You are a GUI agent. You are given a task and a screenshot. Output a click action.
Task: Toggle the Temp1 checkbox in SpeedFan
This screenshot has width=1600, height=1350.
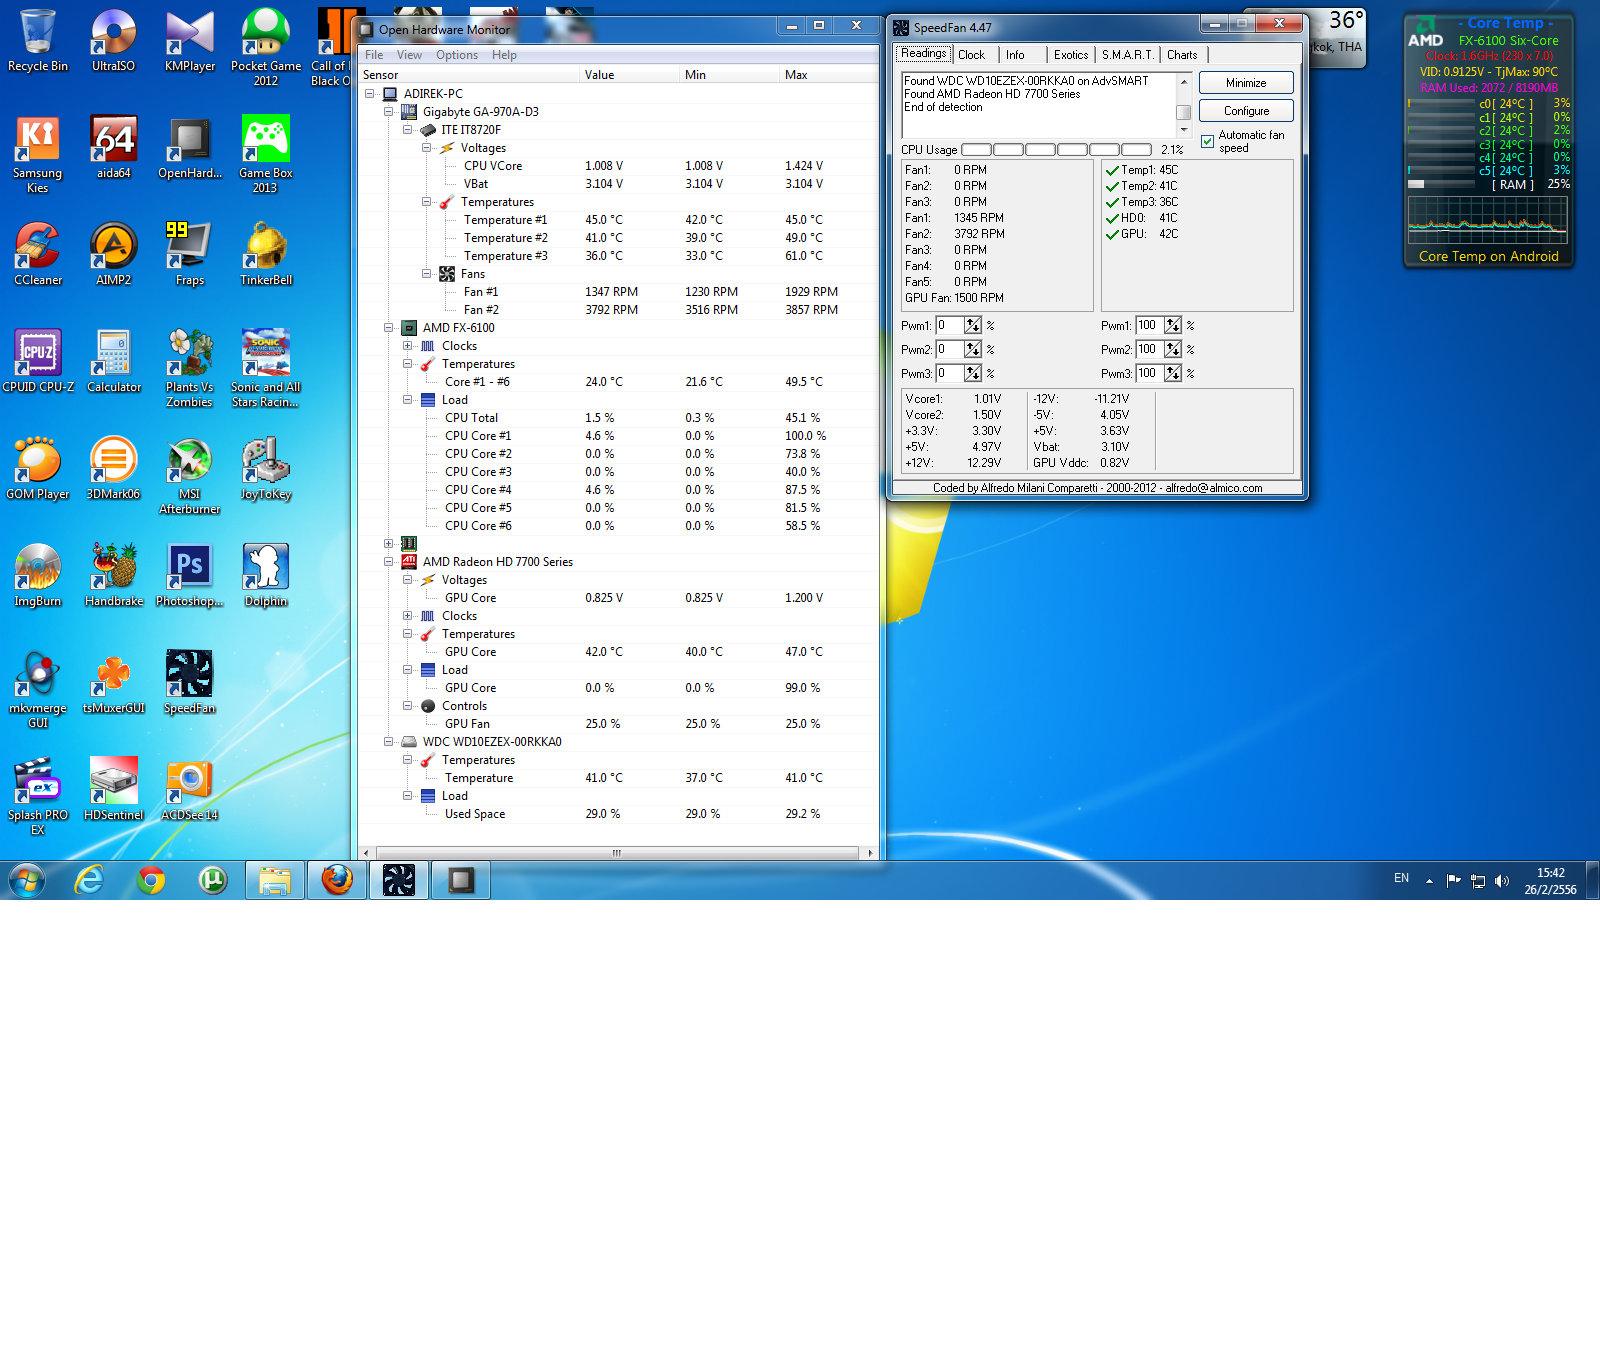coord(1112,170)
